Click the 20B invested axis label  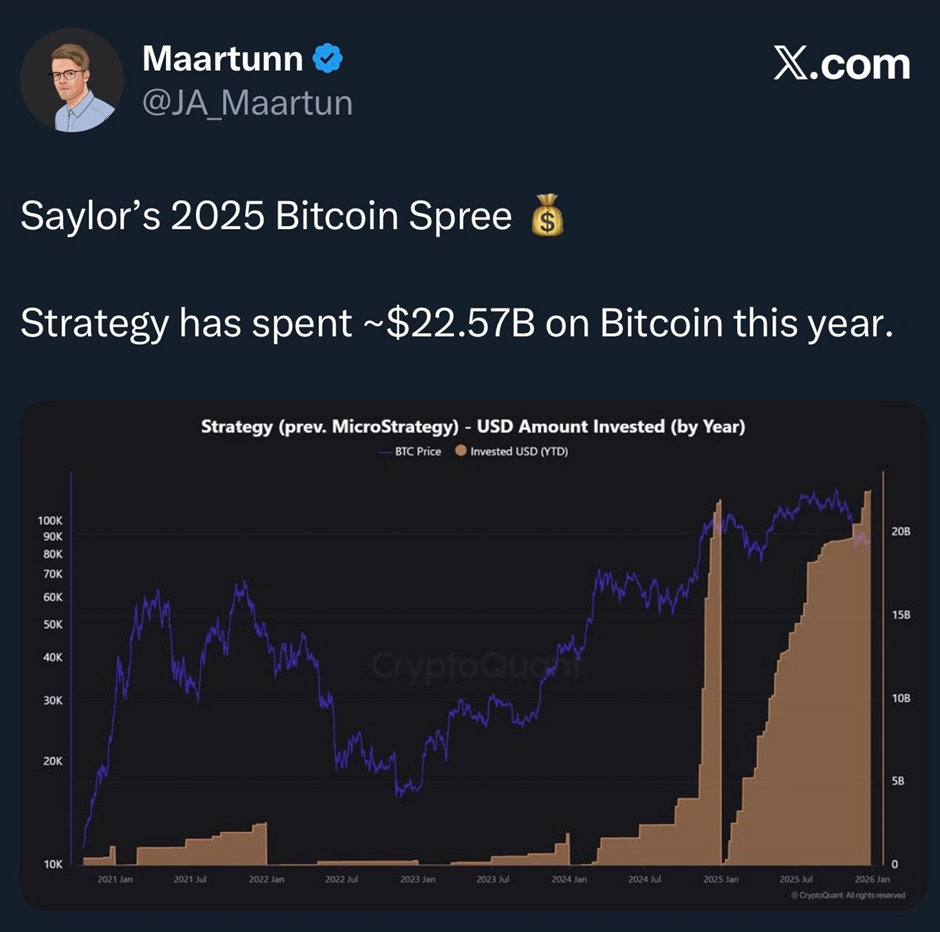click(x=900, y=532)
